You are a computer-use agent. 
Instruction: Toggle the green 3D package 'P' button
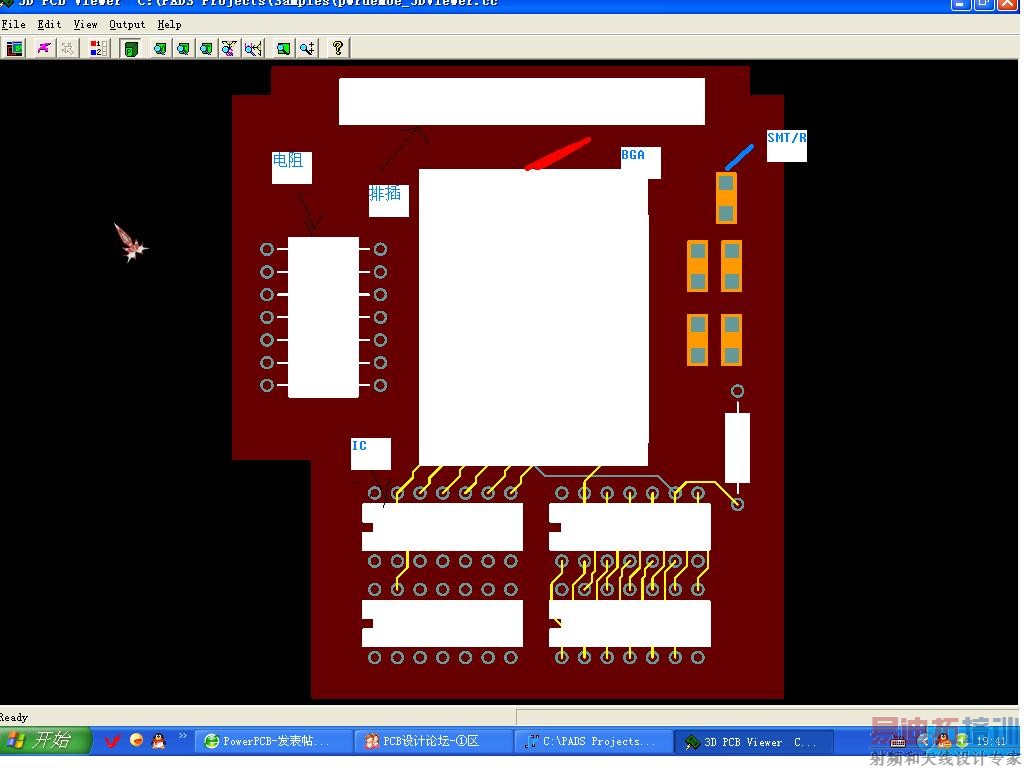click(131, 48)
